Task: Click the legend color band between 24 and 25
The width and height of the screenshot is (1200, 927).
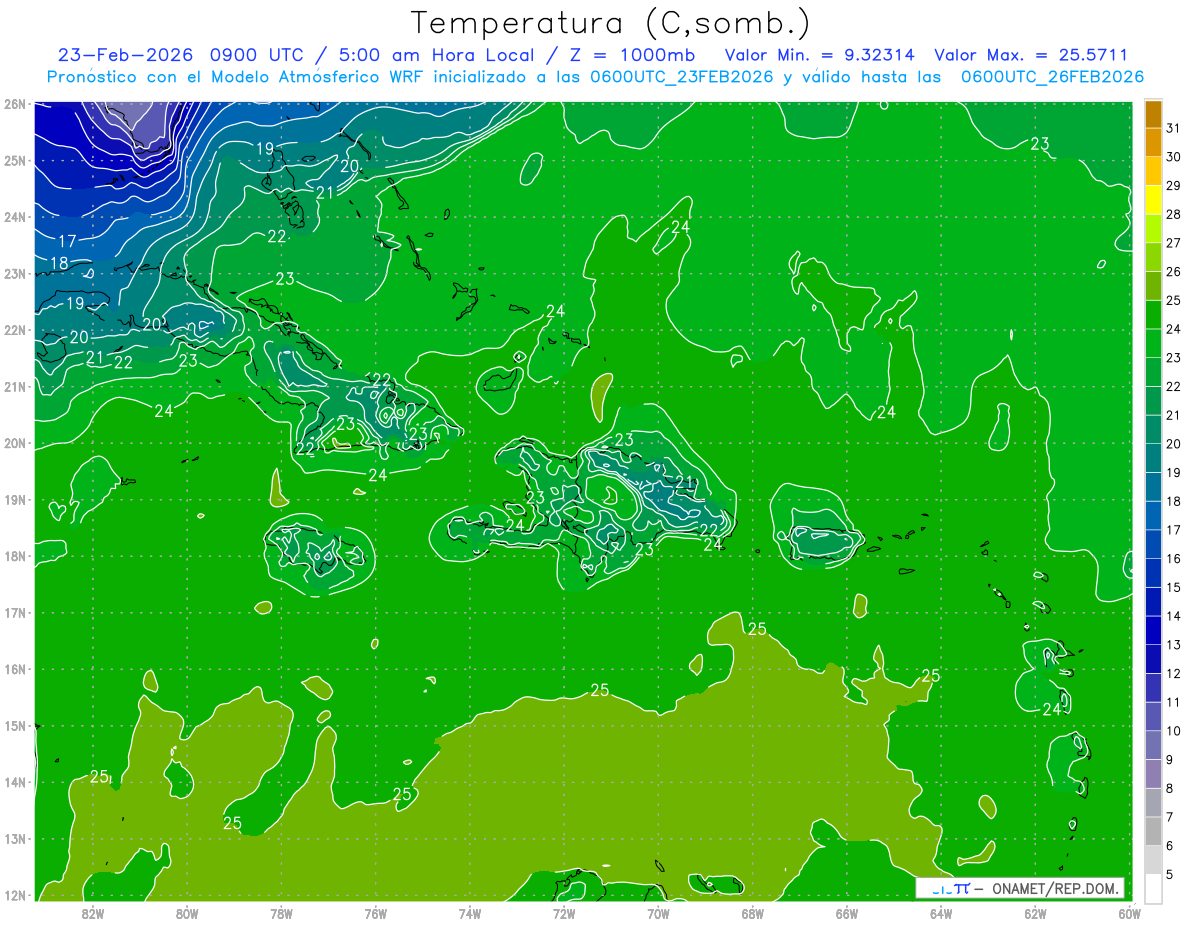Action: tap(1153, 316)
